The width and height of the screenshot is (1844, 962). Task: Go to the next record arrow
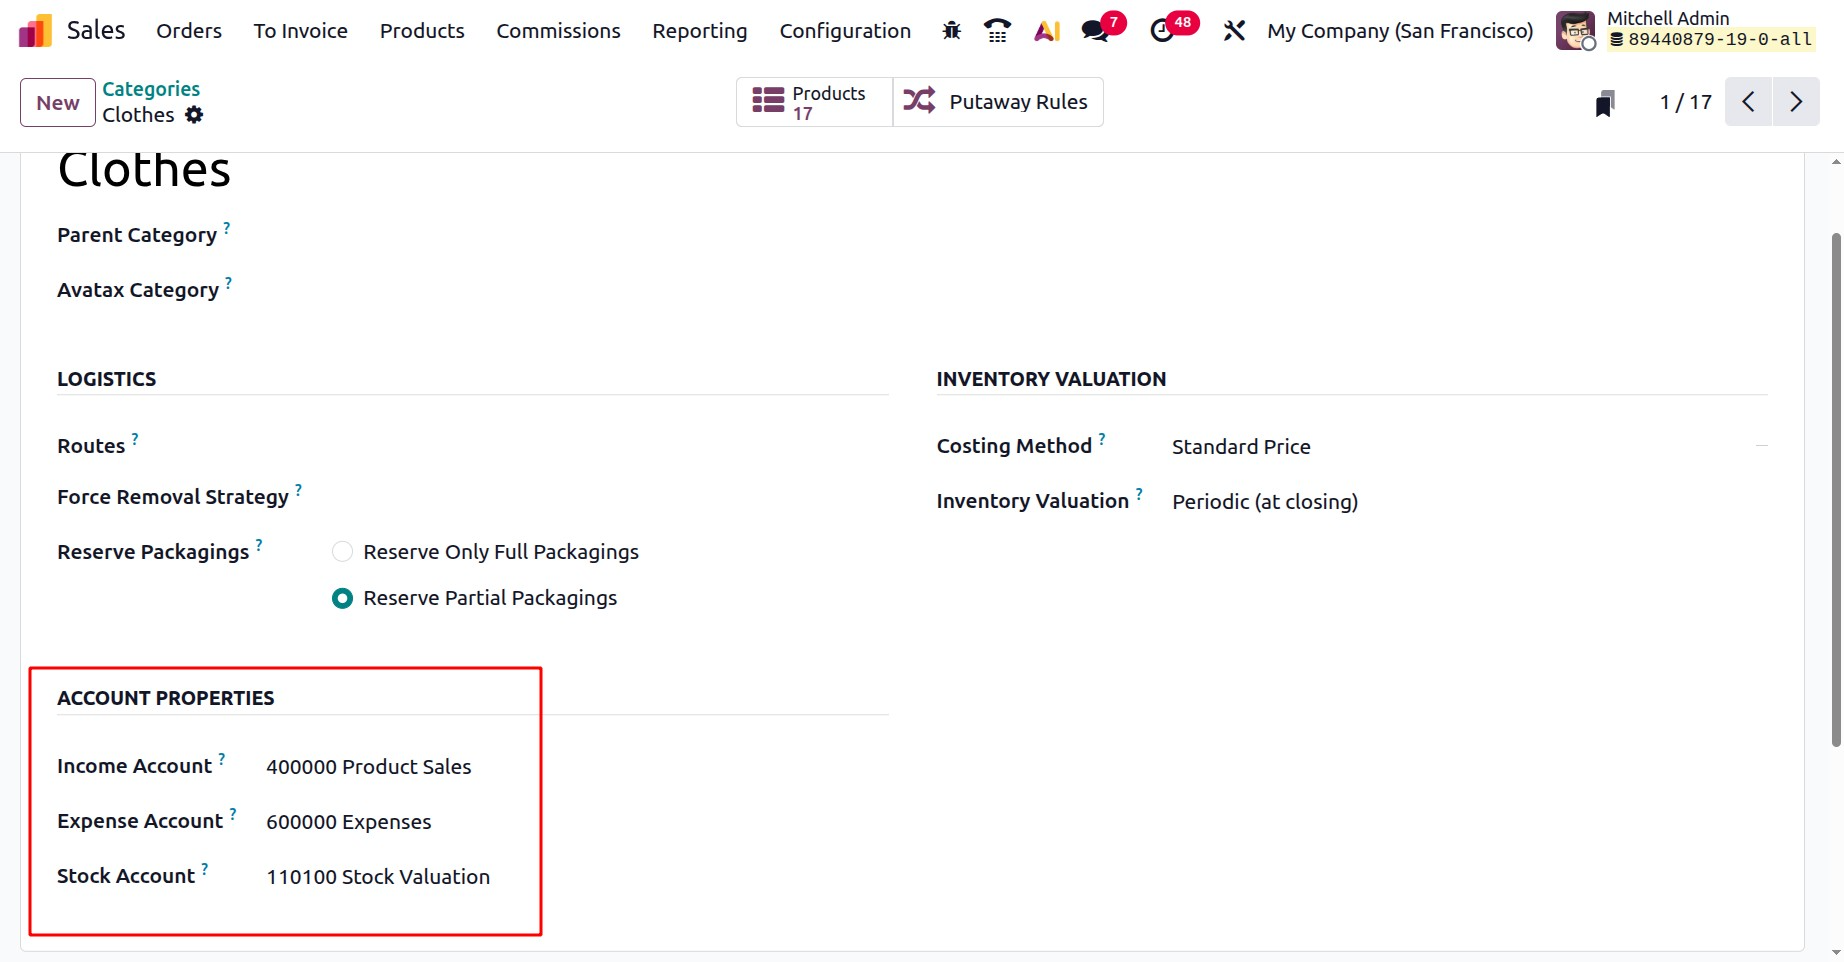pyautogui.click(x=1796, y=102)
